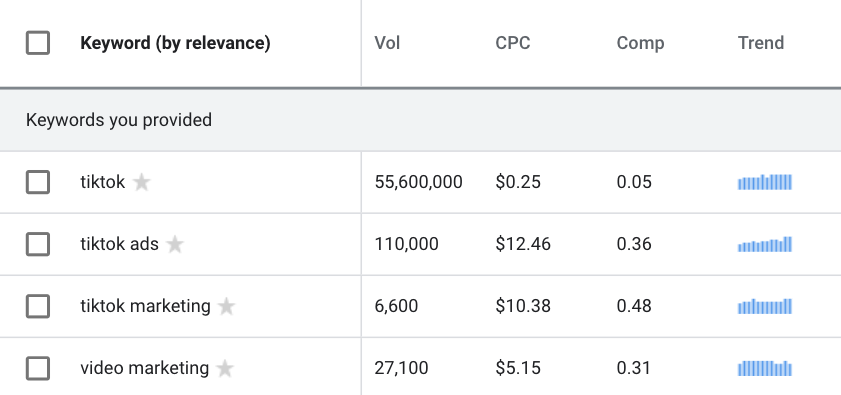Mark the video marketing checkbox
841x395 pixels.
pos(38,369)
